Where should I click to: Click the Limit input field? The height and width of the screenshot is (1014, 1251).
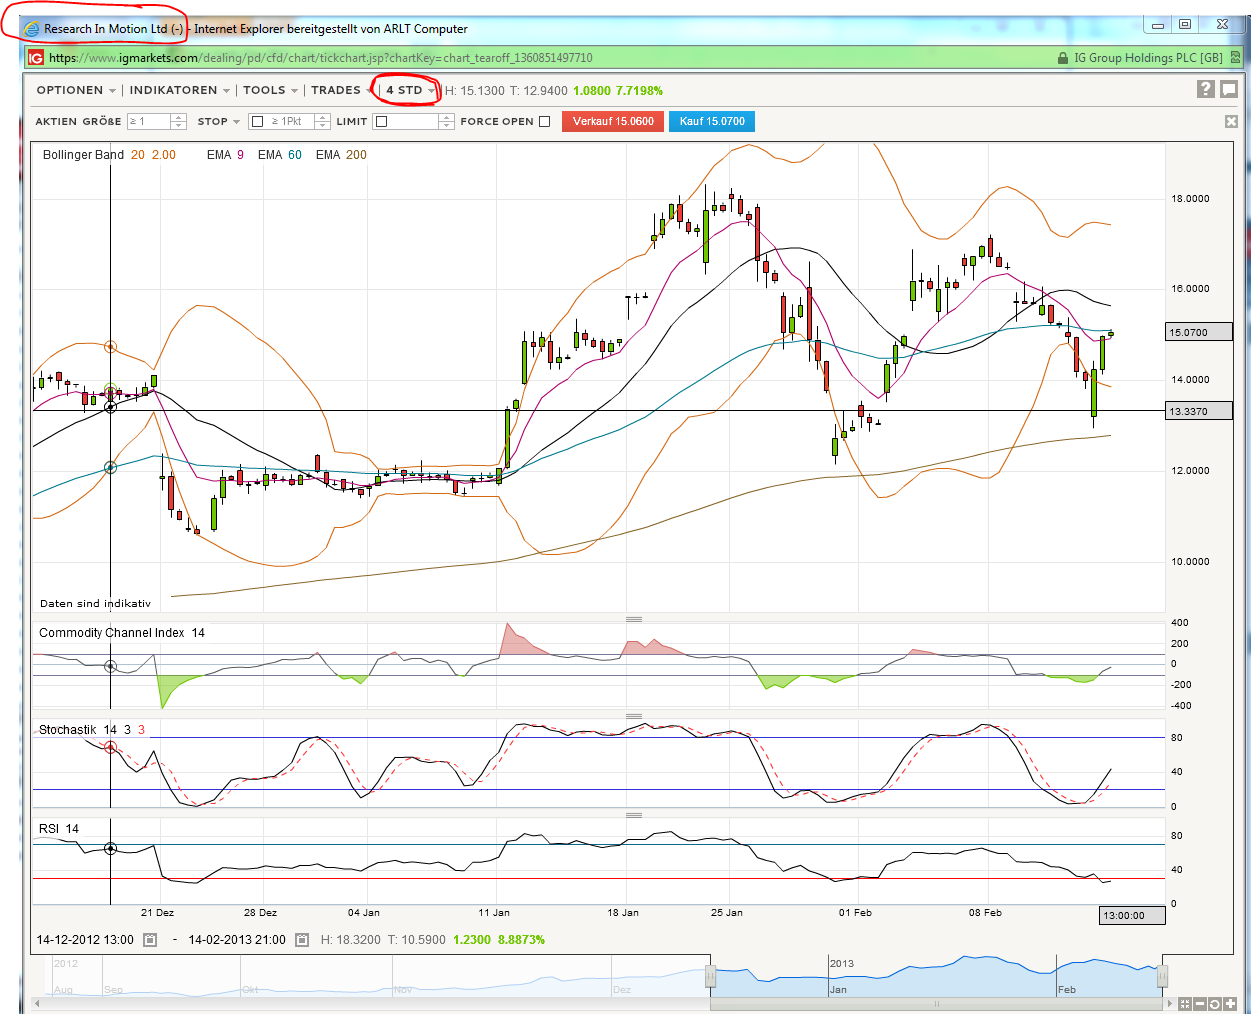414,121
